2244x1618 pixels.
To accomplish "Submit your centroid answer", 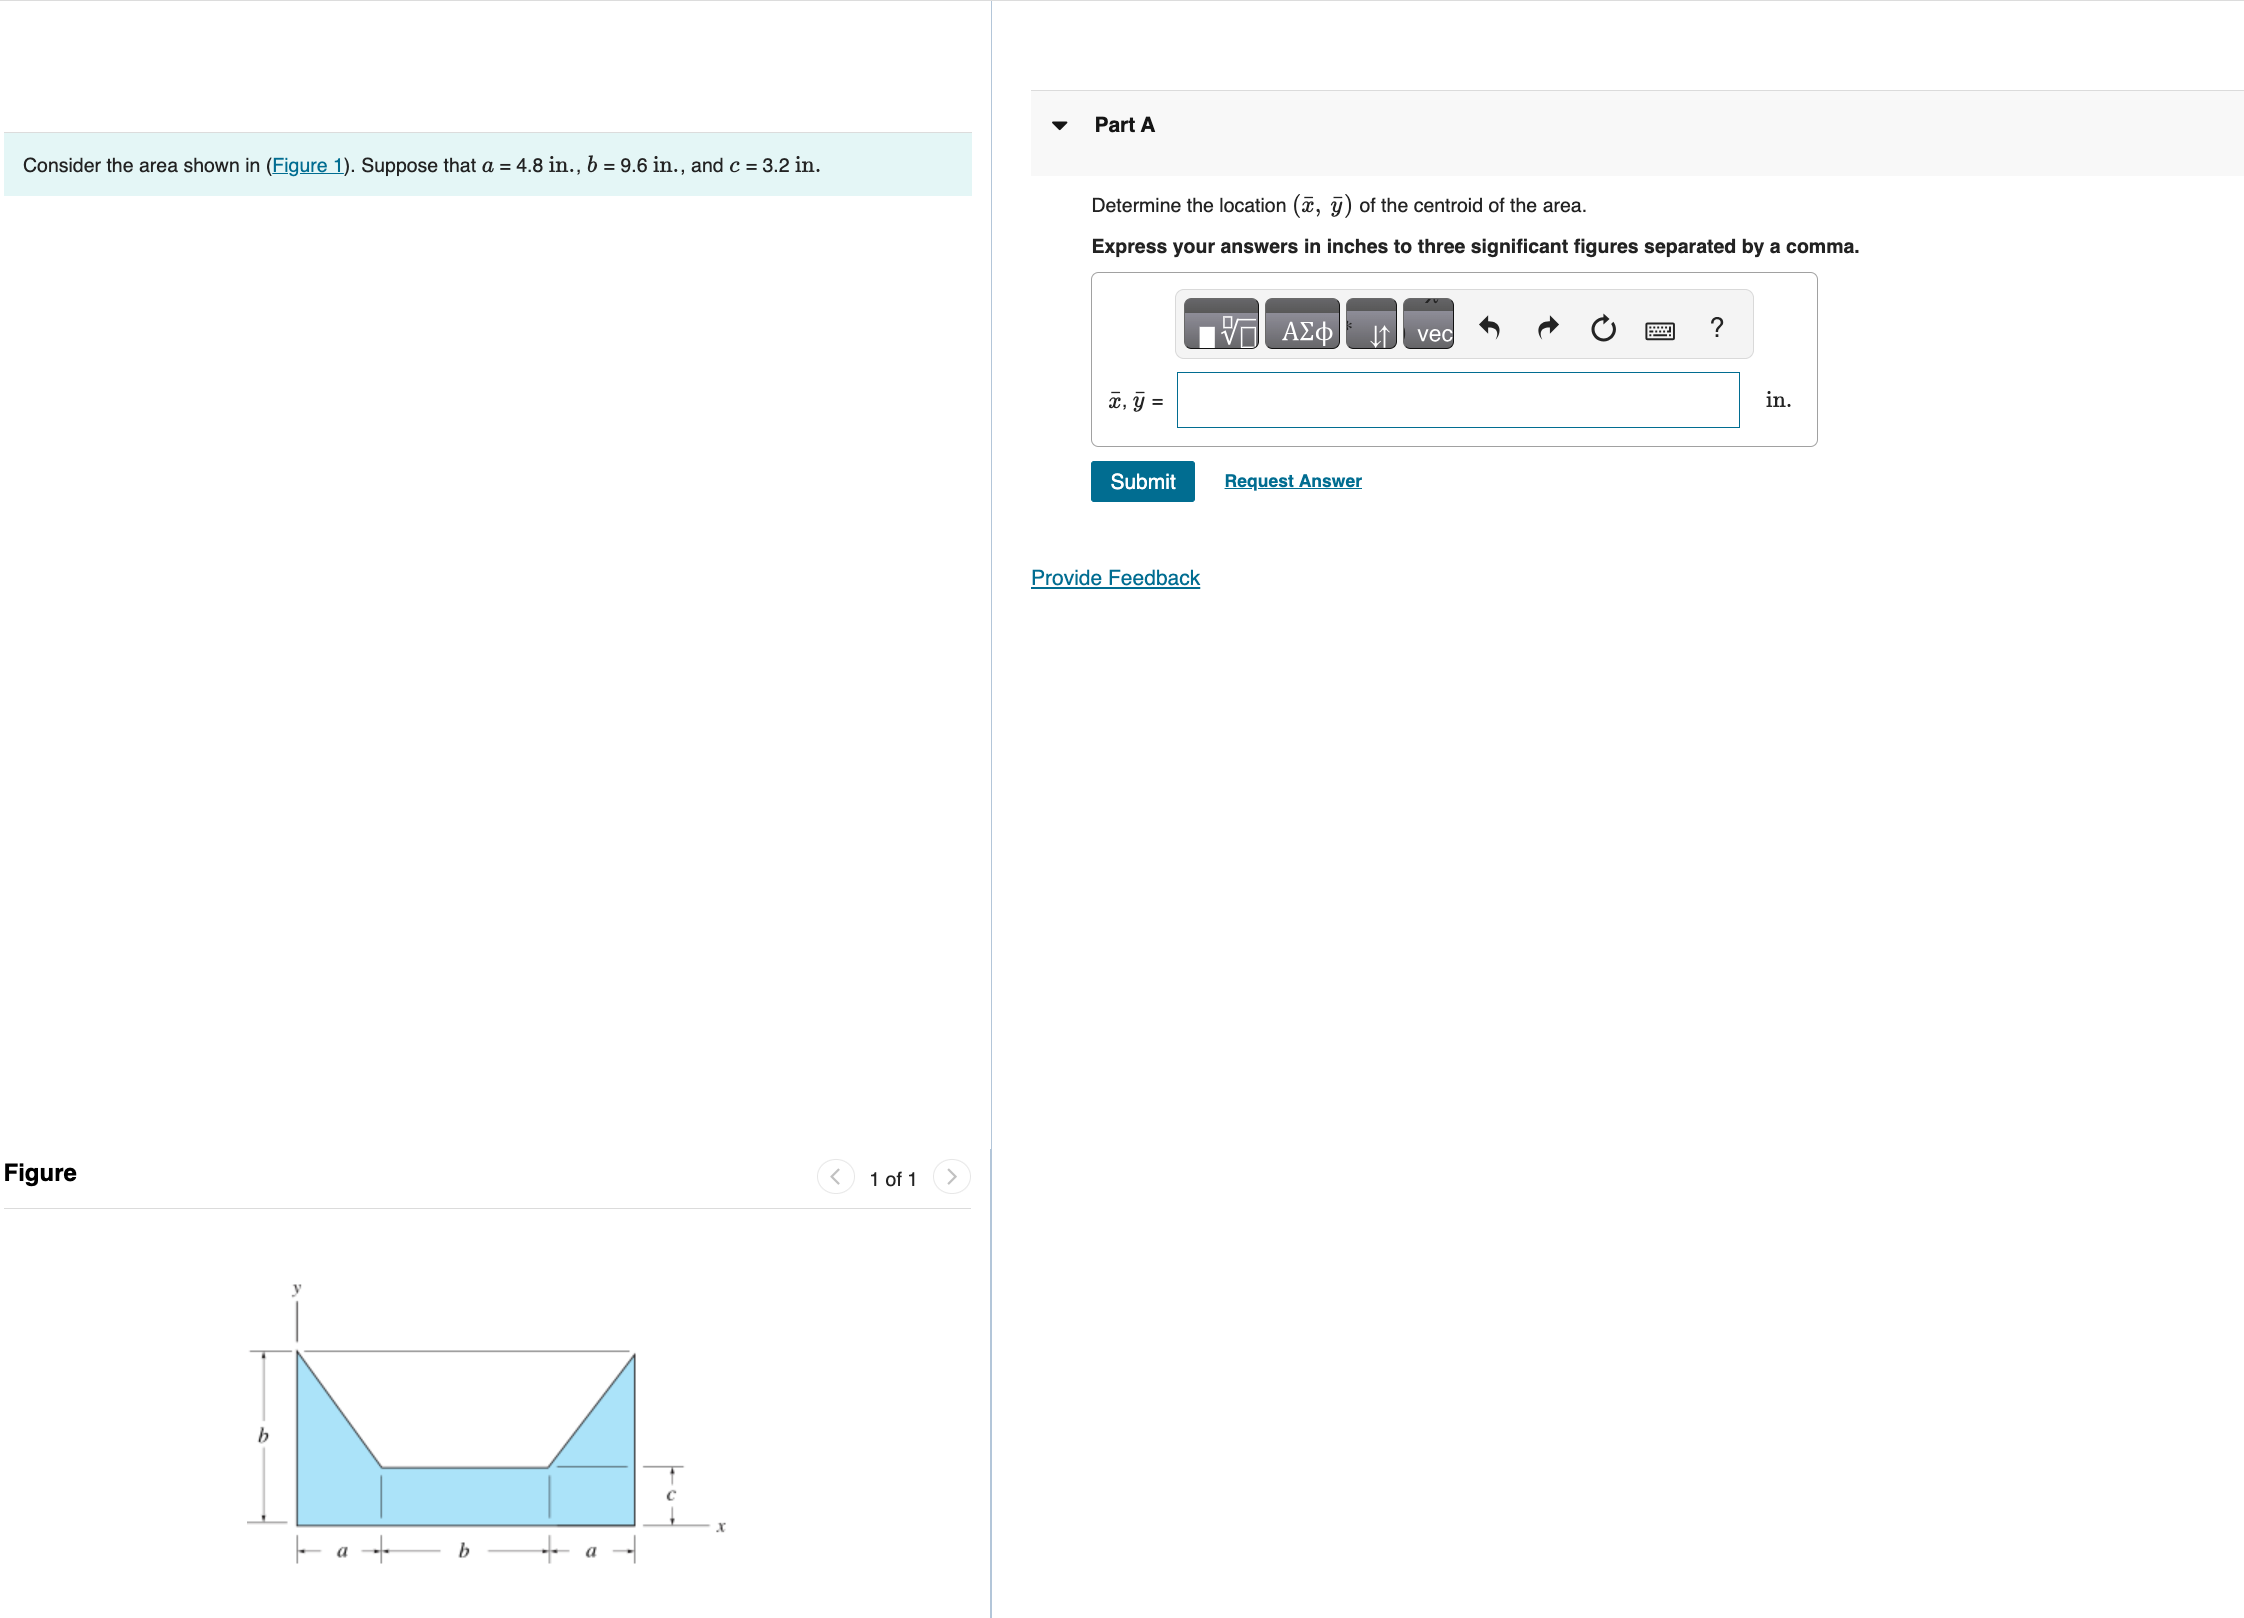I will pos(1142,481).
